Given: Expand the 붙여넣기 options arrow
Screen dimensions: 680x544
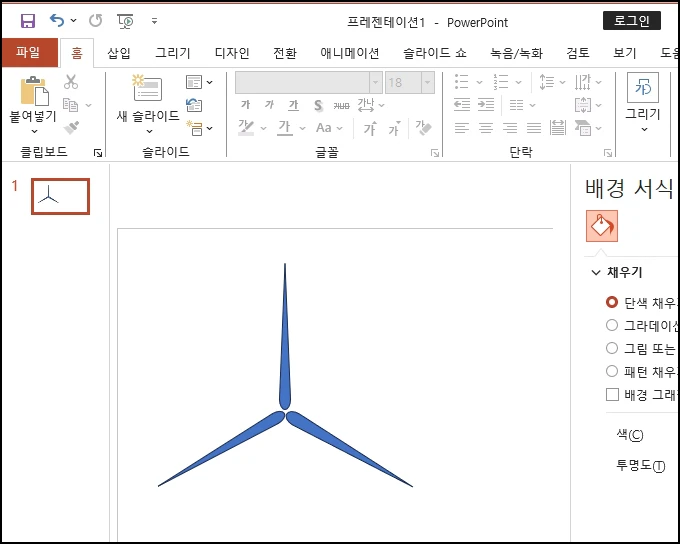Looking at the screenshot, I should [x=34, y=131].
